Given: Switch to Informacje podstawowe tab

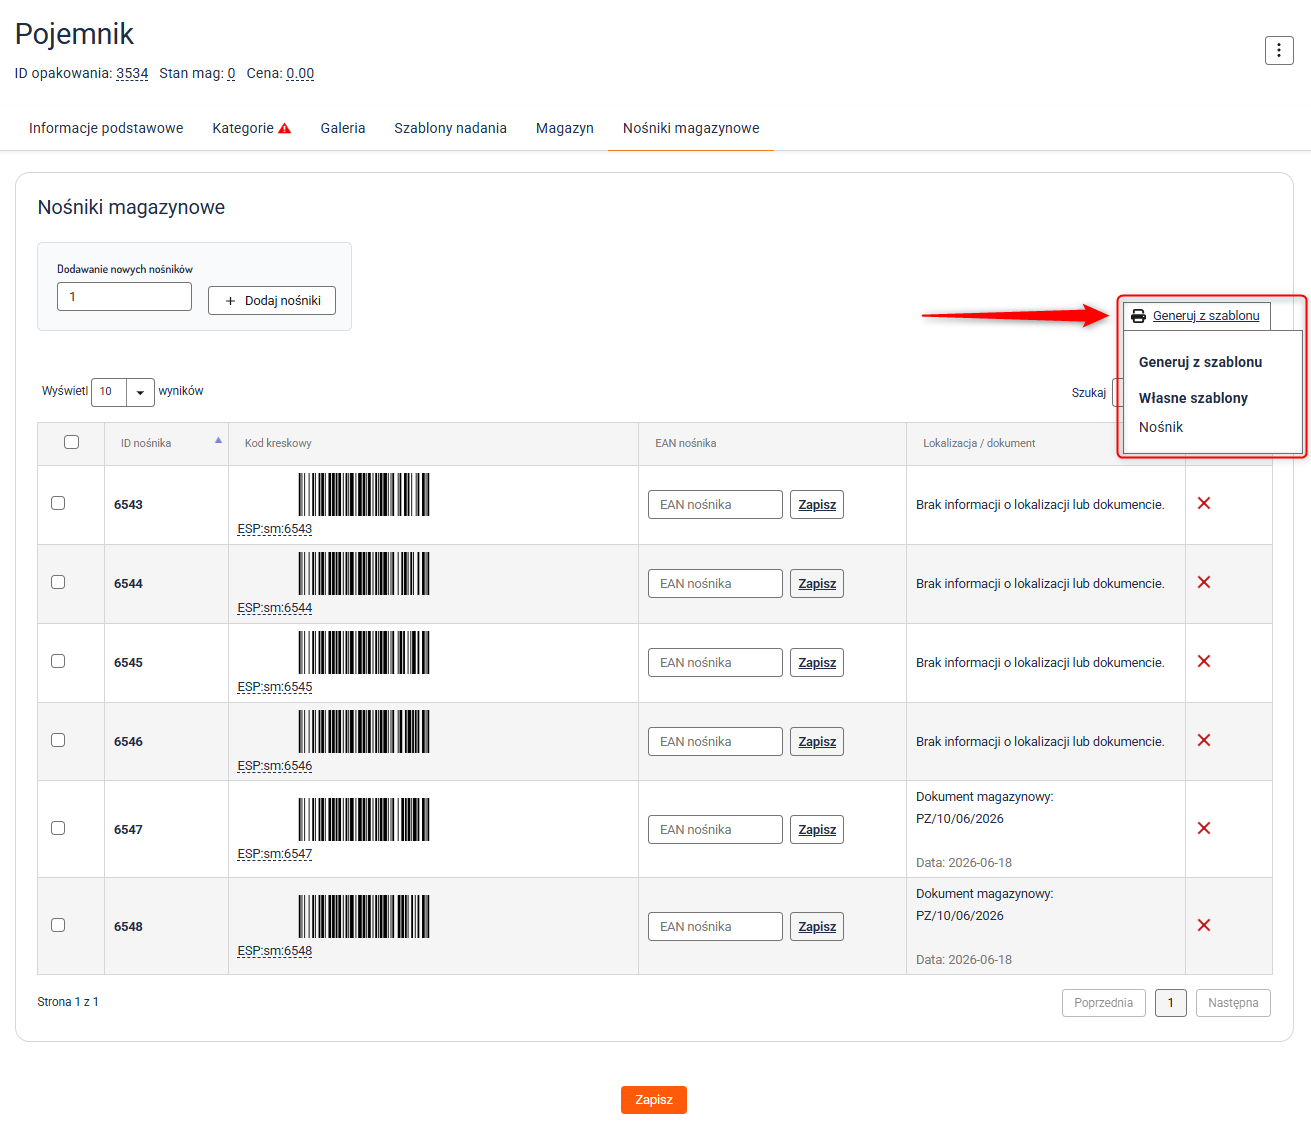Looking at the screenshot, I should (106, 128).
